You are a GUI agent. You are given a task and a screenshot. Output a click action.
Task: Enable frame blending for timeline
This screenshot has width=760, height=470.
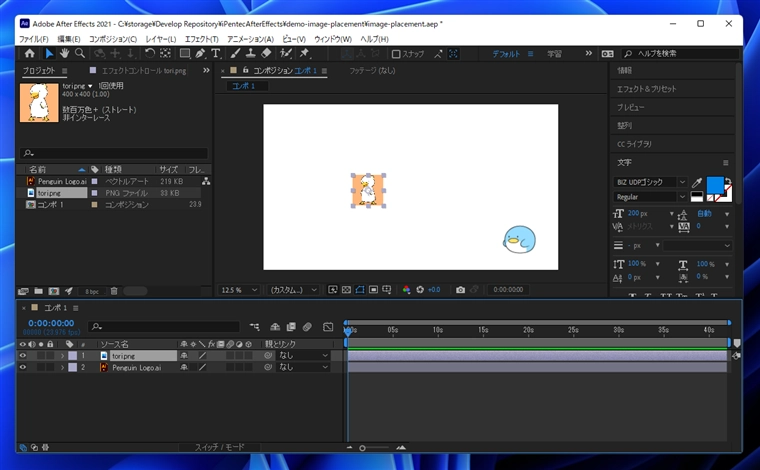coord(291,327)
